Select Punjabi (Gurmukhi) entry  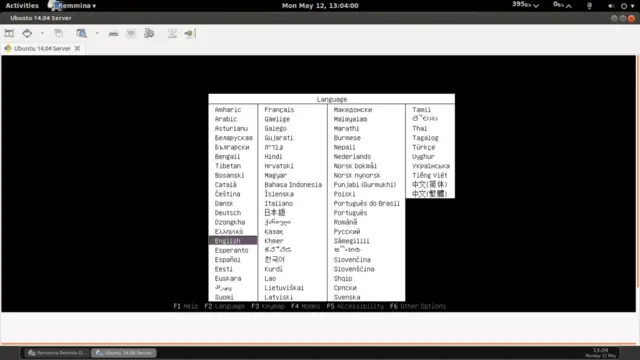365,185
